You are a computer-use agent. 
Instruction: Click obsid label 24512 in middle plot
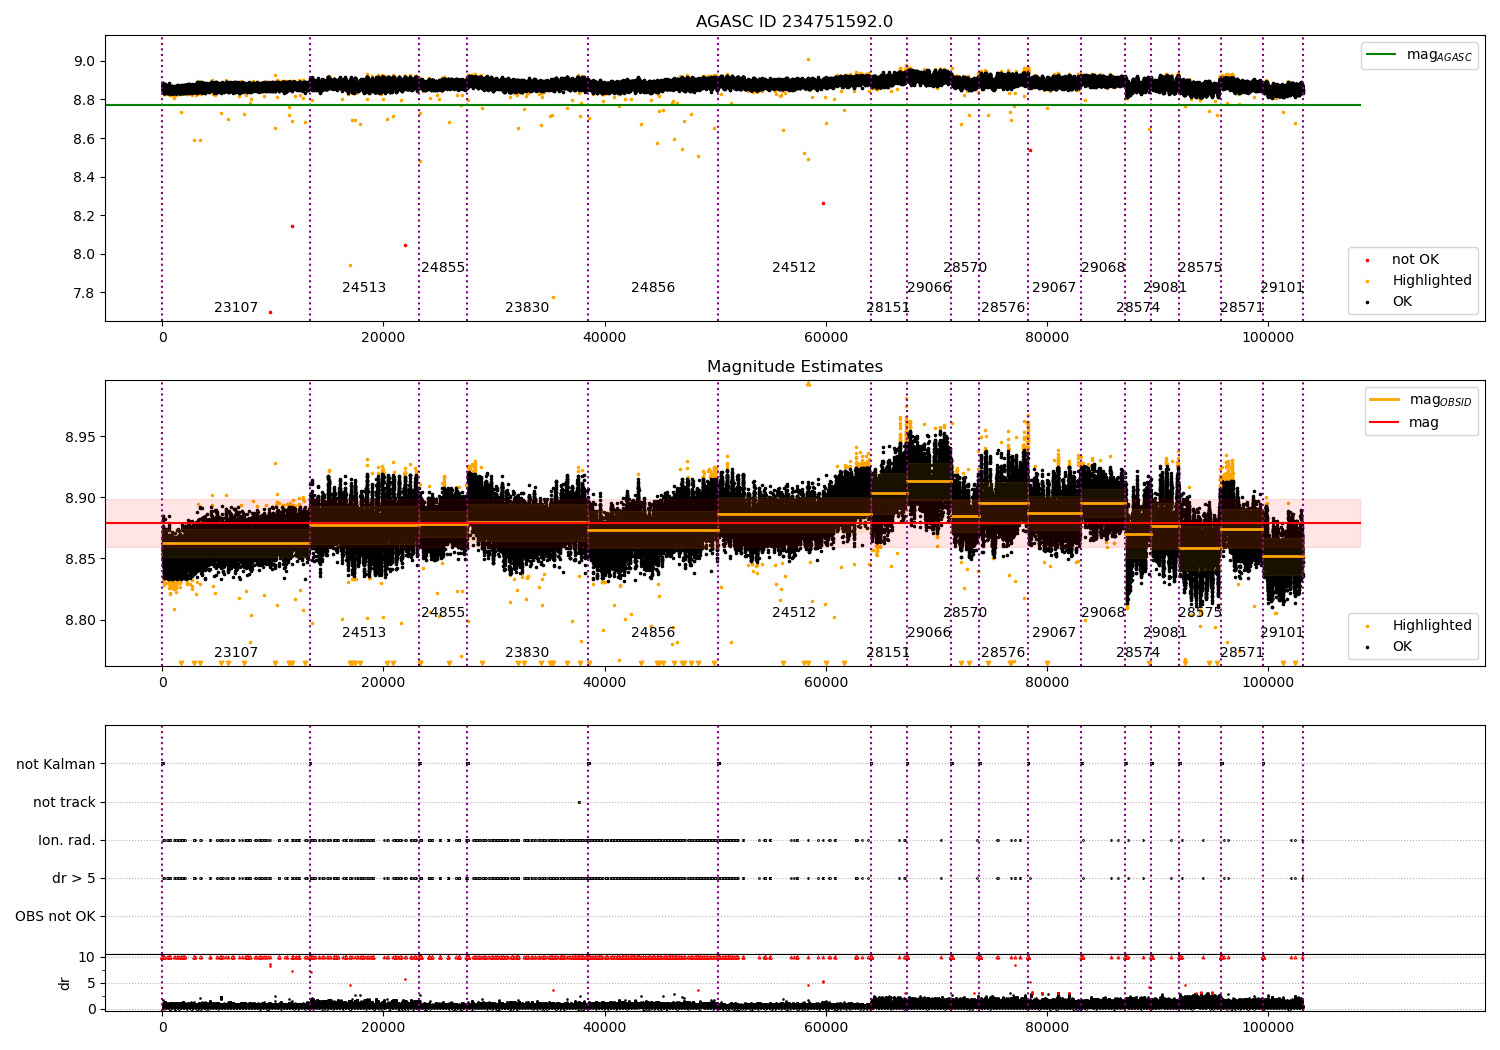[x=794, y=613]
